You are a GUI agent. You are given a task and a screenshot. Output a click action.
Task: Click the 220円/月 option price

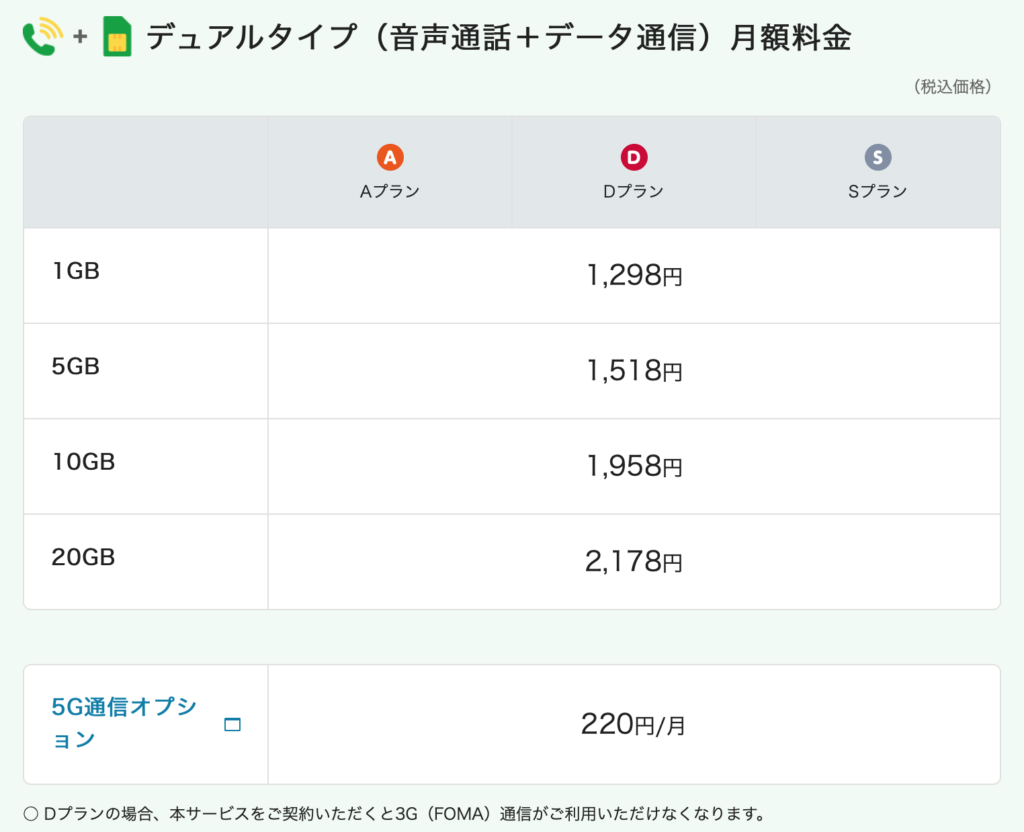point(633,724)
